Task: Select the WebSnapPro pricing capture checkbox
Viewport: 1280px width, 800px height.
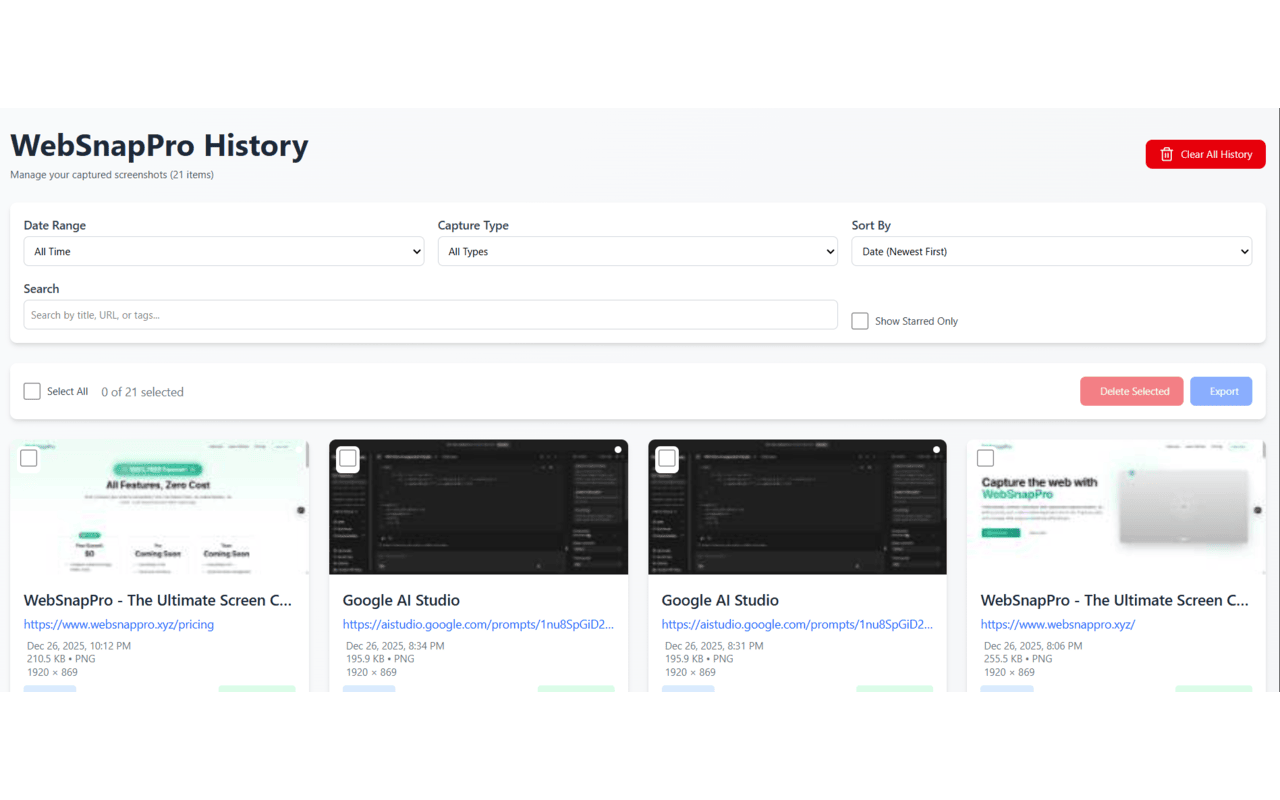Action: [28, 457]
